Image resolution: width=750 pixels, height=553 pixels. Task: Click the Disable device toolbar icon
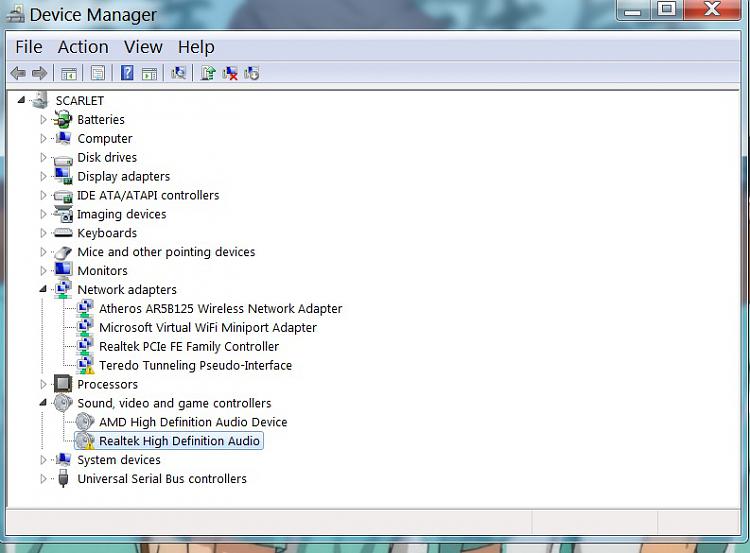coord(252,73)
